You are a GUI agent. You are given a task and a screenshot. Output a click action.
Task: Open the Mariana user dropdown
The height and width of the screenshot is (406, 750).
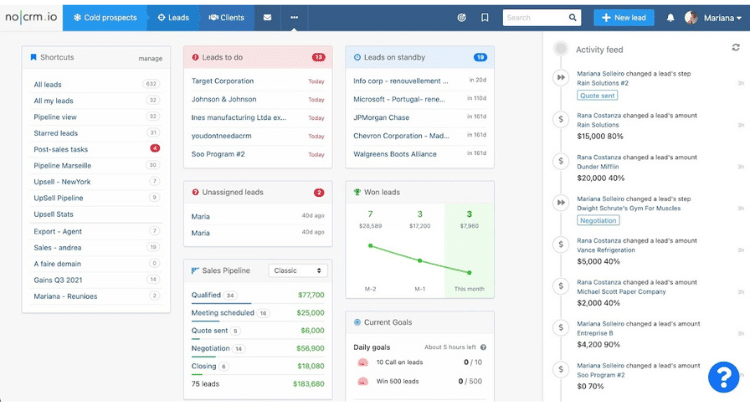[x=722, y=18]
